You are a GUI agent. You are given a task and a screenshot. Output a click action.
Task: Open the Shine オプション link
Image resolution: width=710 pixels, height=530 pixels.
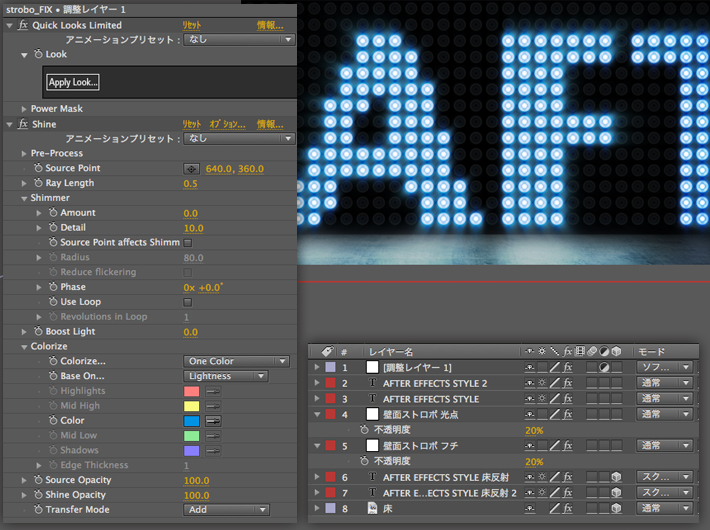click(x=227, y=124)
